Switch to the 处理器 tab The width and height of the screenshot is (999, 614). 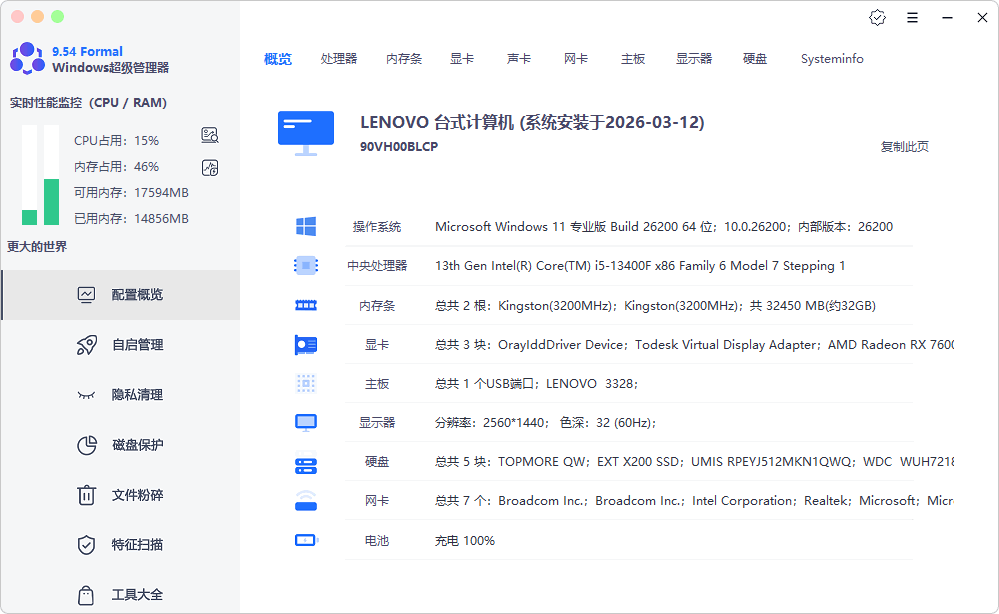tap(339, 59)
